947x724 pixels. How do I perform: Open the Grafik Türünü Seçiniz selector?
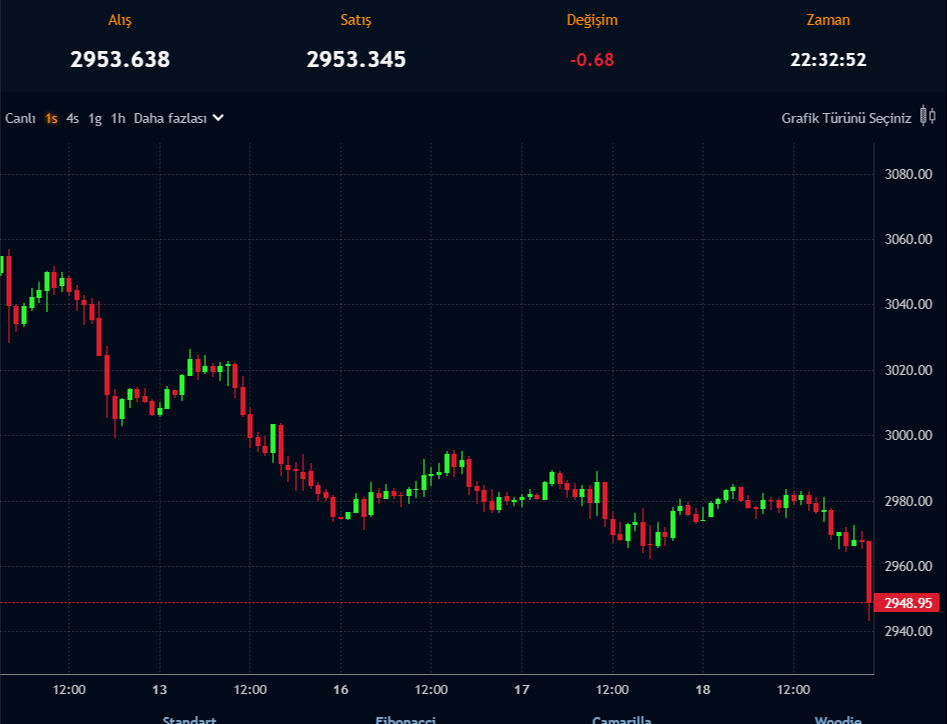(845, 117)
